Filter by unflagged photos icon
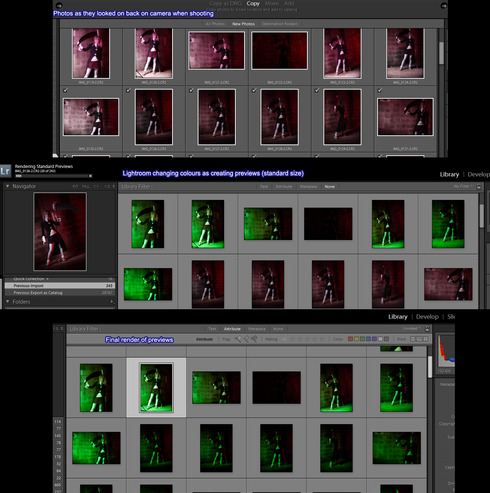 point(246,339)
